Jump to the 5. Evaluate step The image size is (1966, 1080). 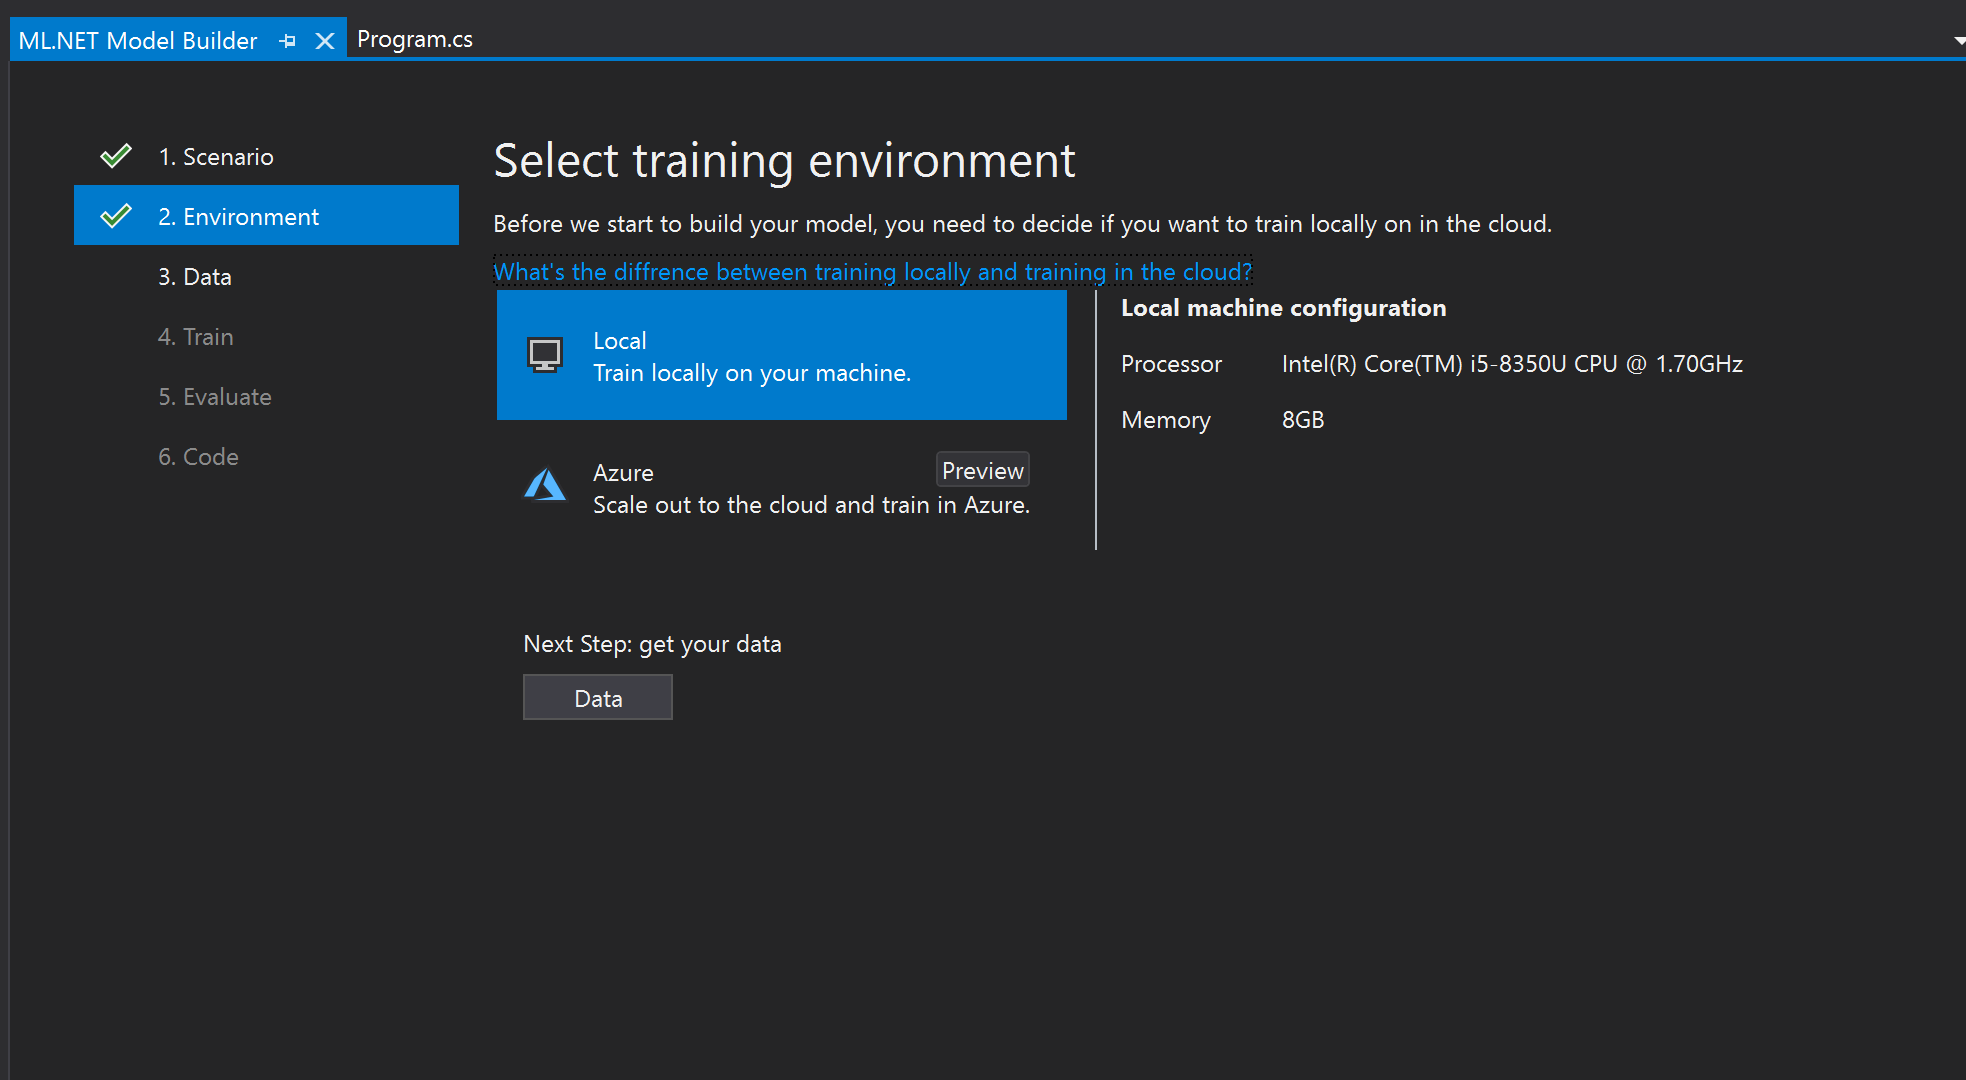click(215, 397)
